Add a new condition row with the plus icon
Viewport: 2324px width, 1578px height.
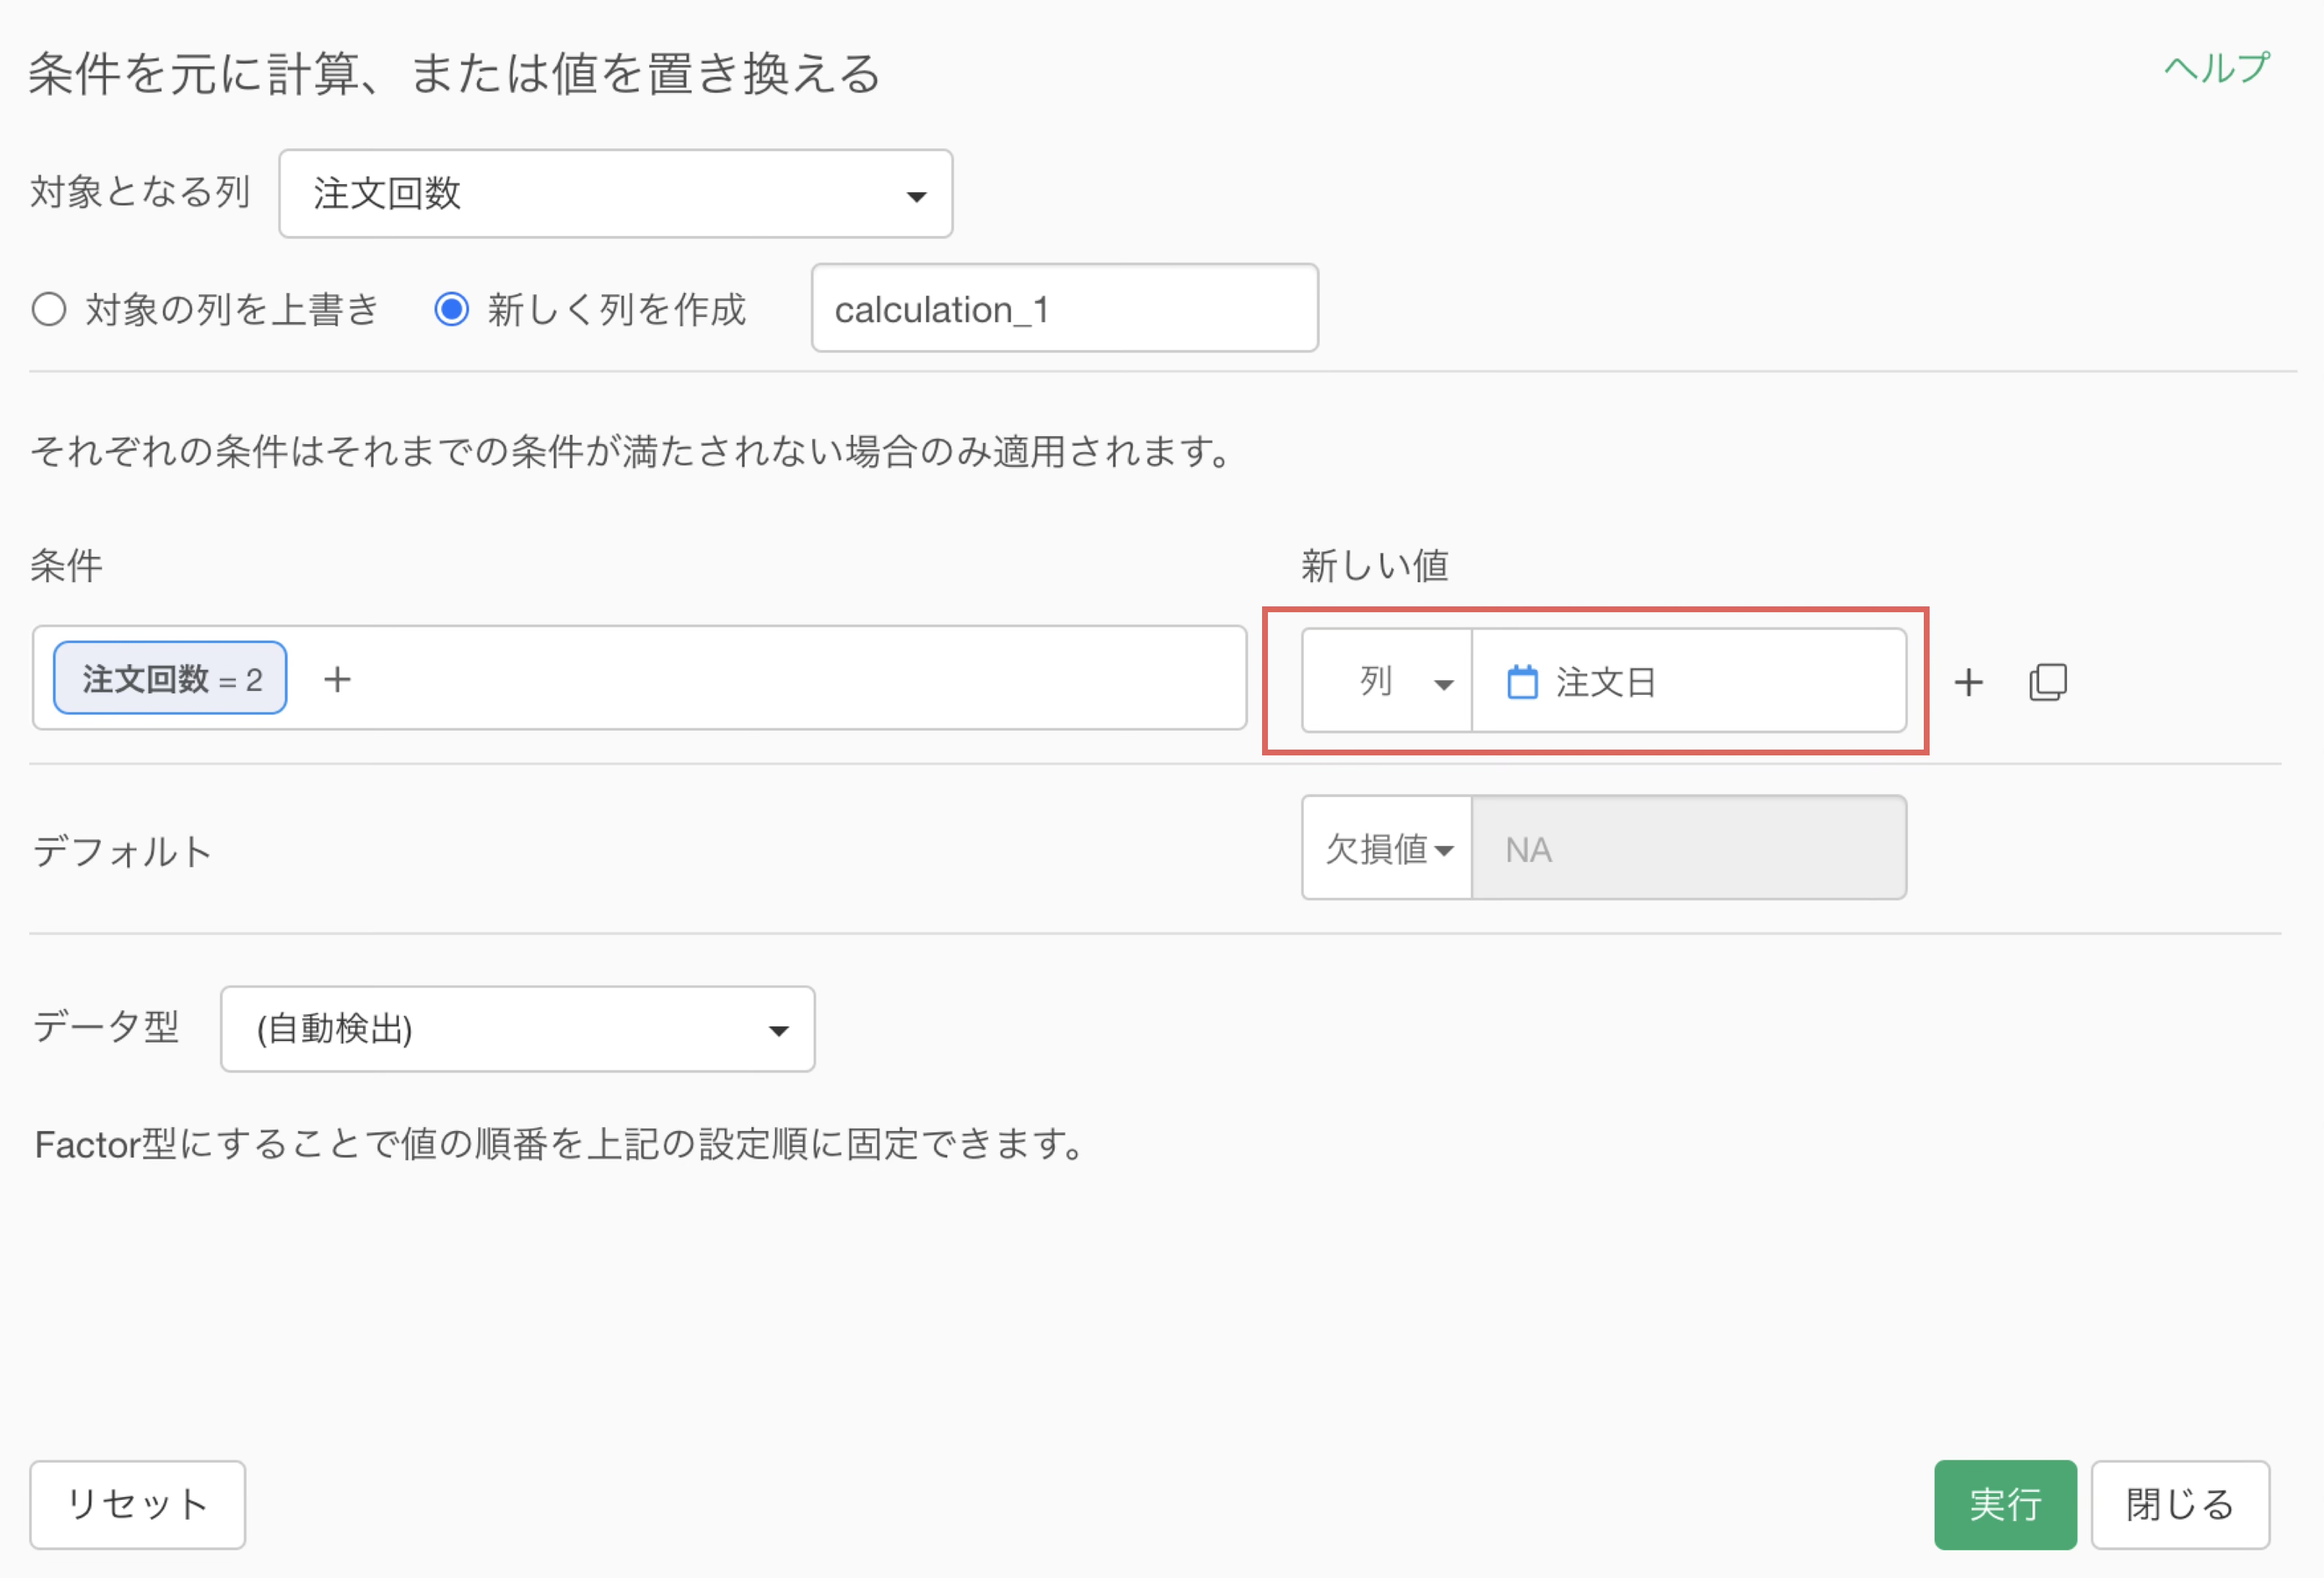click(1968, 682)
